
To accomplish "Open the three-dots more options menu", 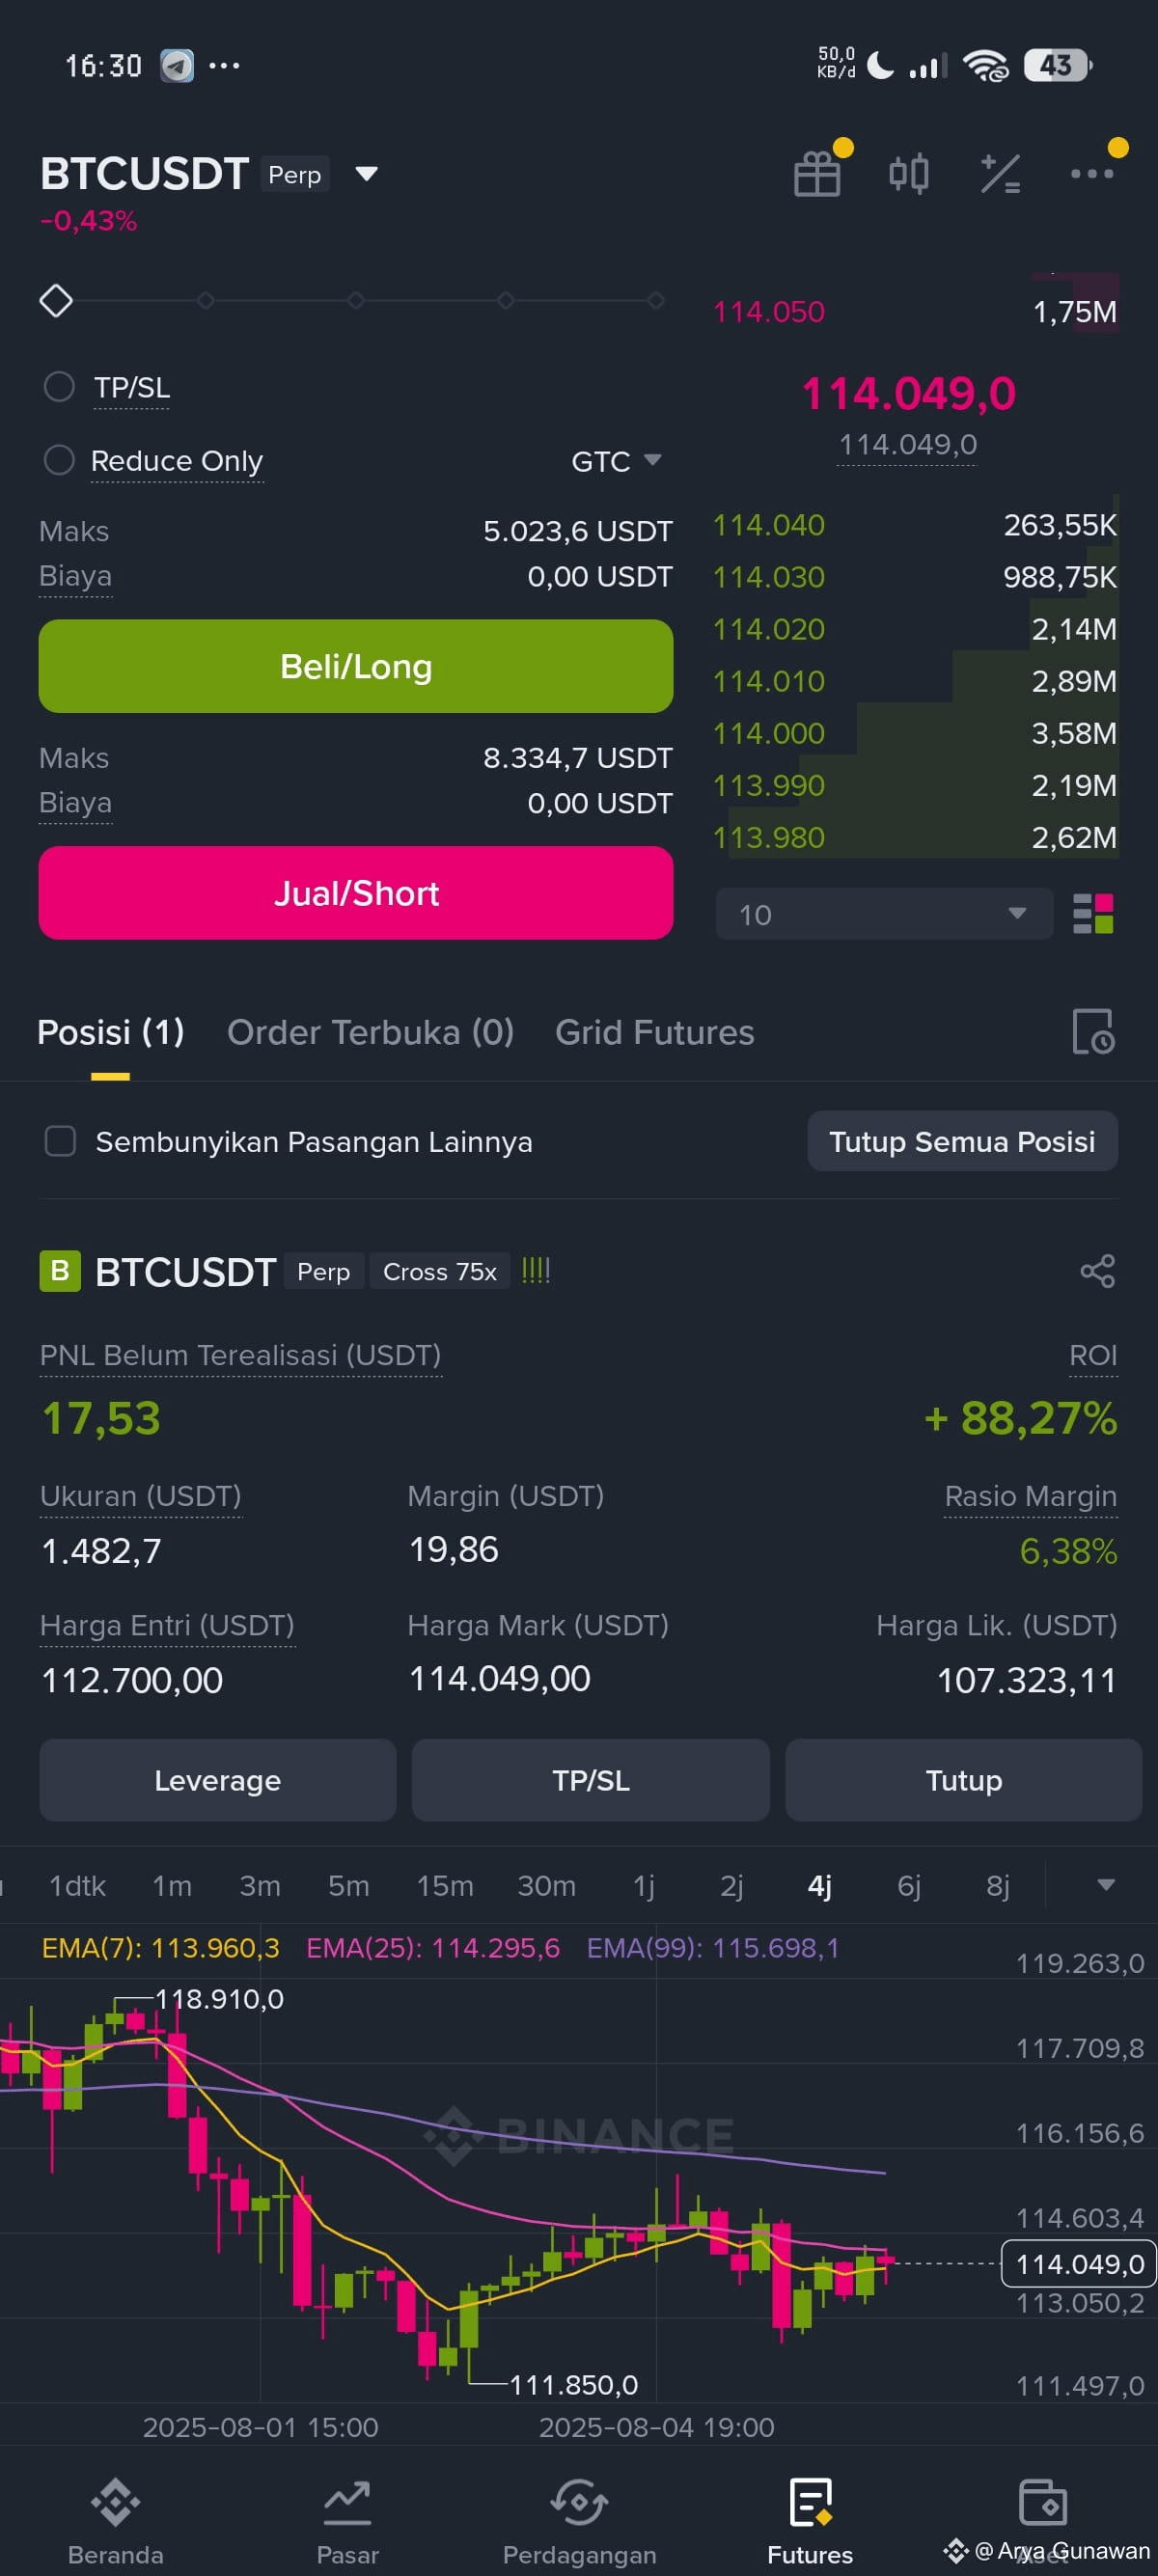I will (1091, 174).
